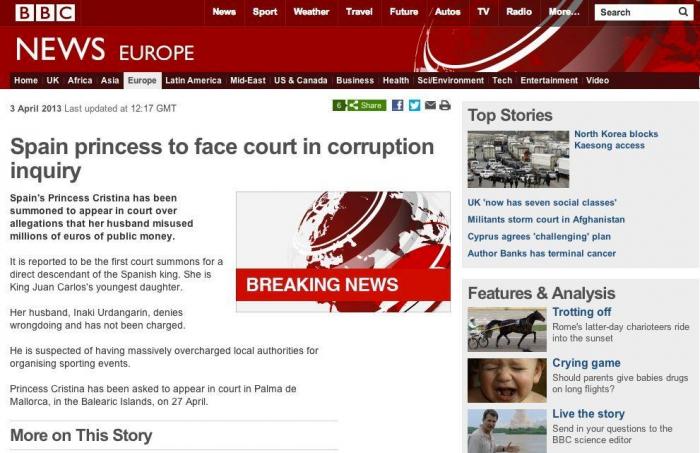Print the page using printer icon
Viewport: 700px width, 453px height.
pos(445,105)
